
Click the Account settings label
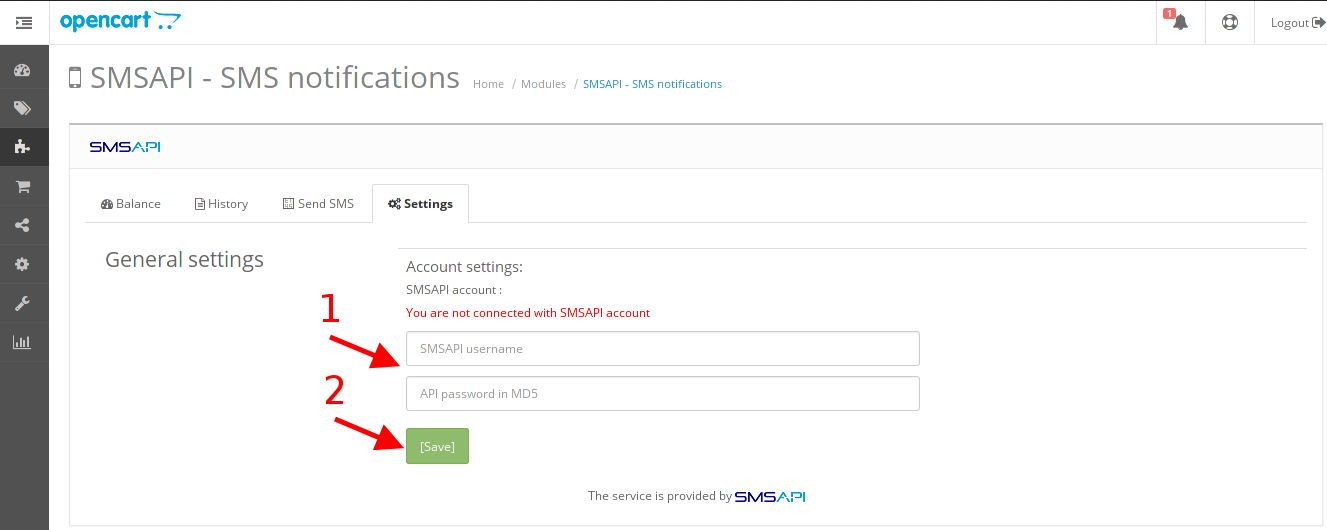464,267
